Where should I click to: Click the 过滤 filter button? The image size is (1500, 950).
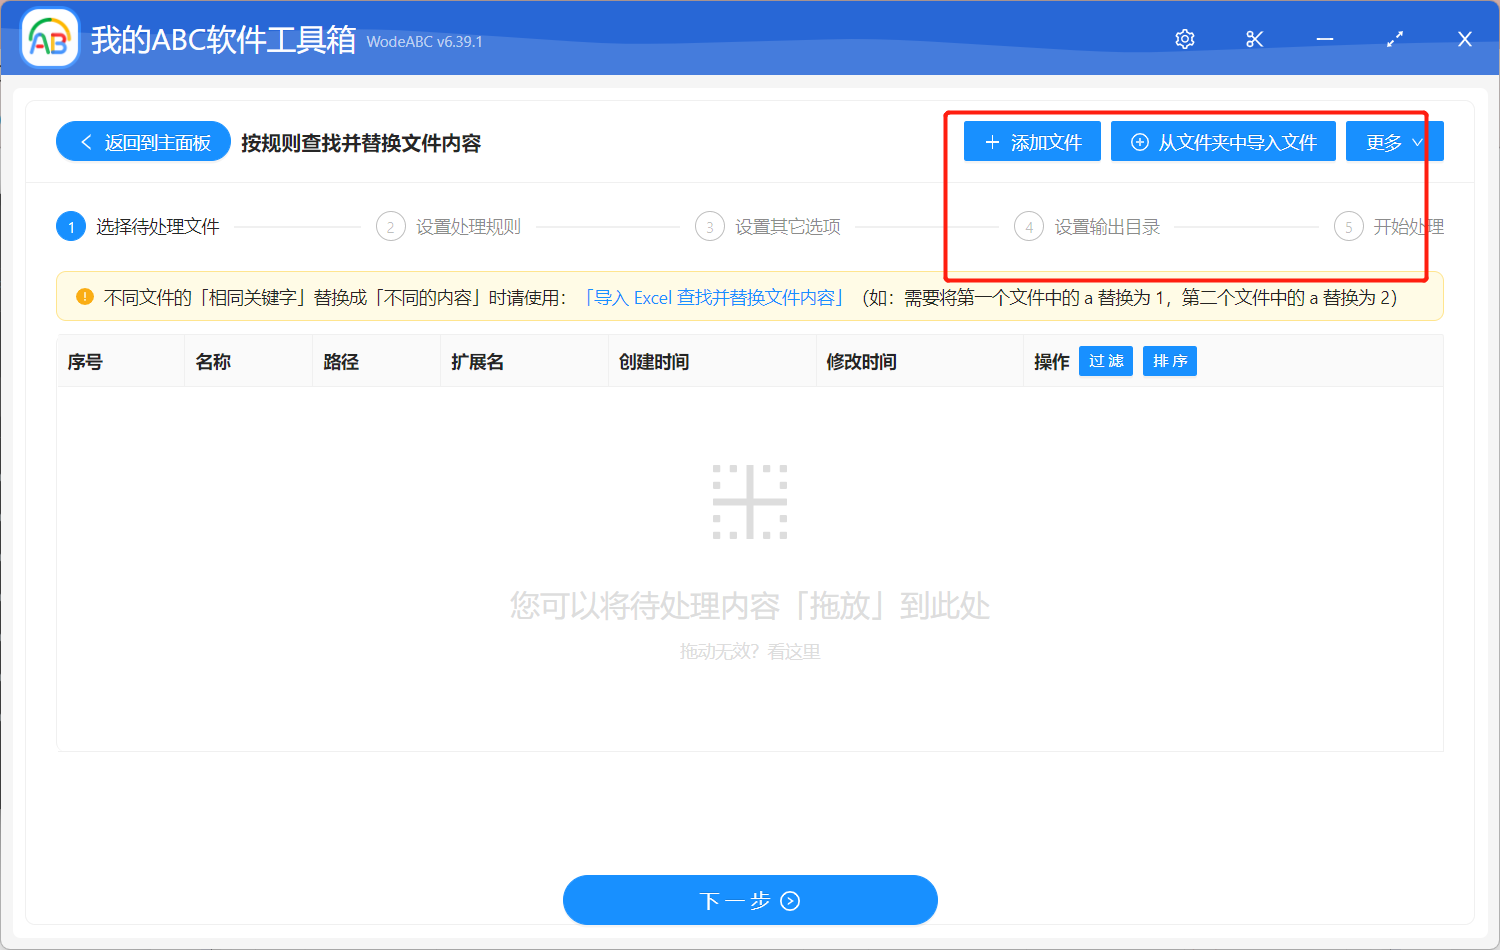(1105, 361)
